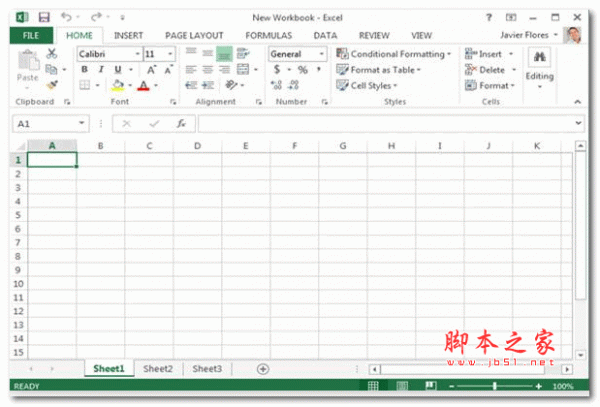The height and width of the screenshot is (407, 600).
Task: Toggle Underline formatting
Action: coord(118,70)
